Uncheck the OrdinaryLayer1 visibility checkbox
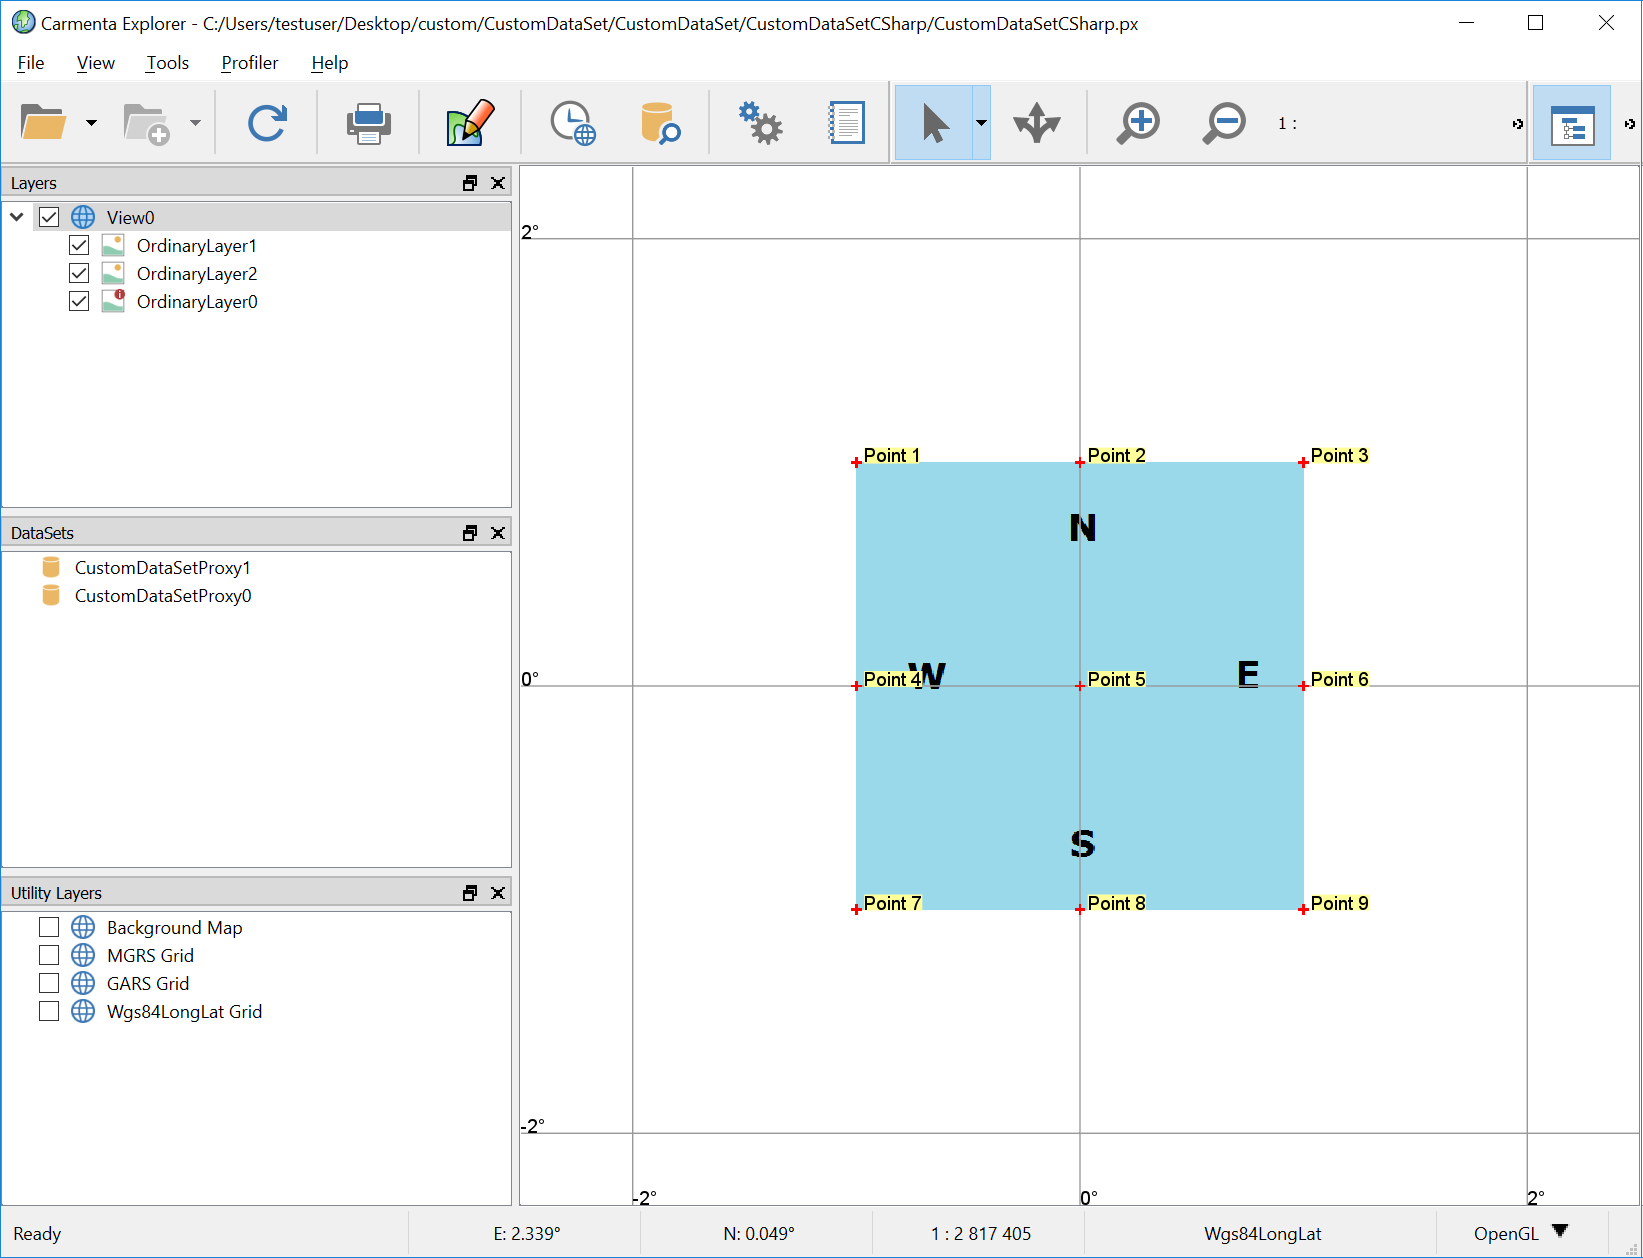The image size is (1643, 1258). coord(79,246)
